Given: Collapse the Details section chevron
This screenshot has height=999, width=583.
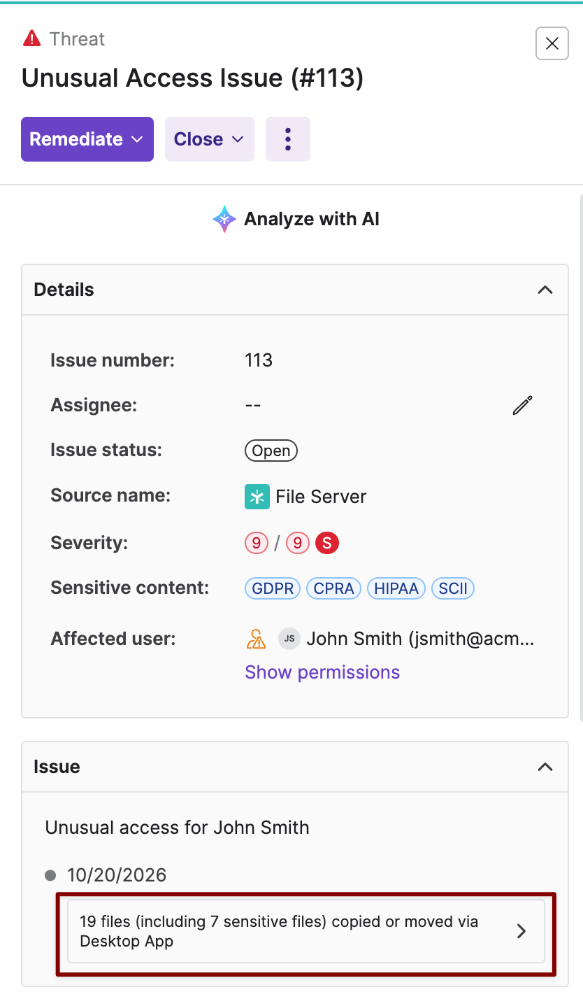Looking at the screenshot, I should click(545, 290).
